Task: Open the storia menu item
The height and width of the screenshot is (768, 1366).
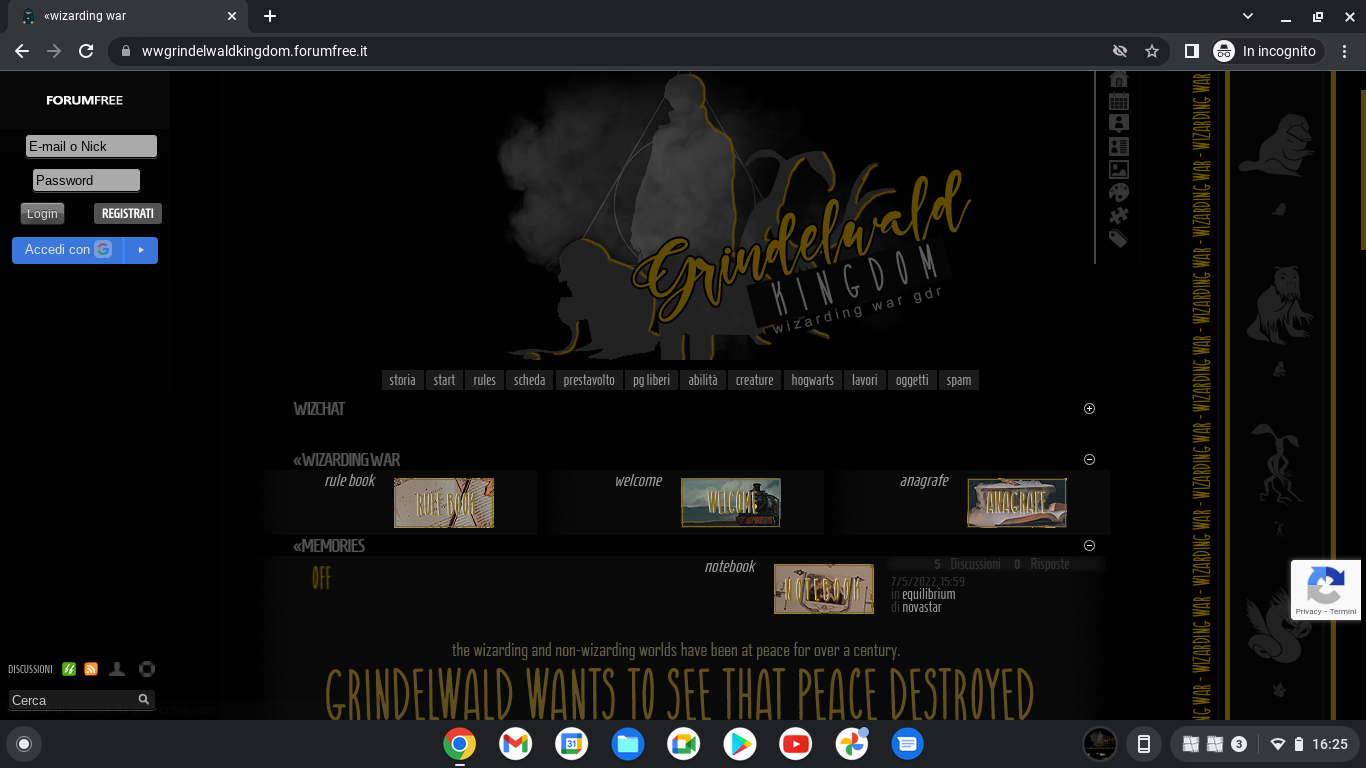Action: (x=402, y=380)
